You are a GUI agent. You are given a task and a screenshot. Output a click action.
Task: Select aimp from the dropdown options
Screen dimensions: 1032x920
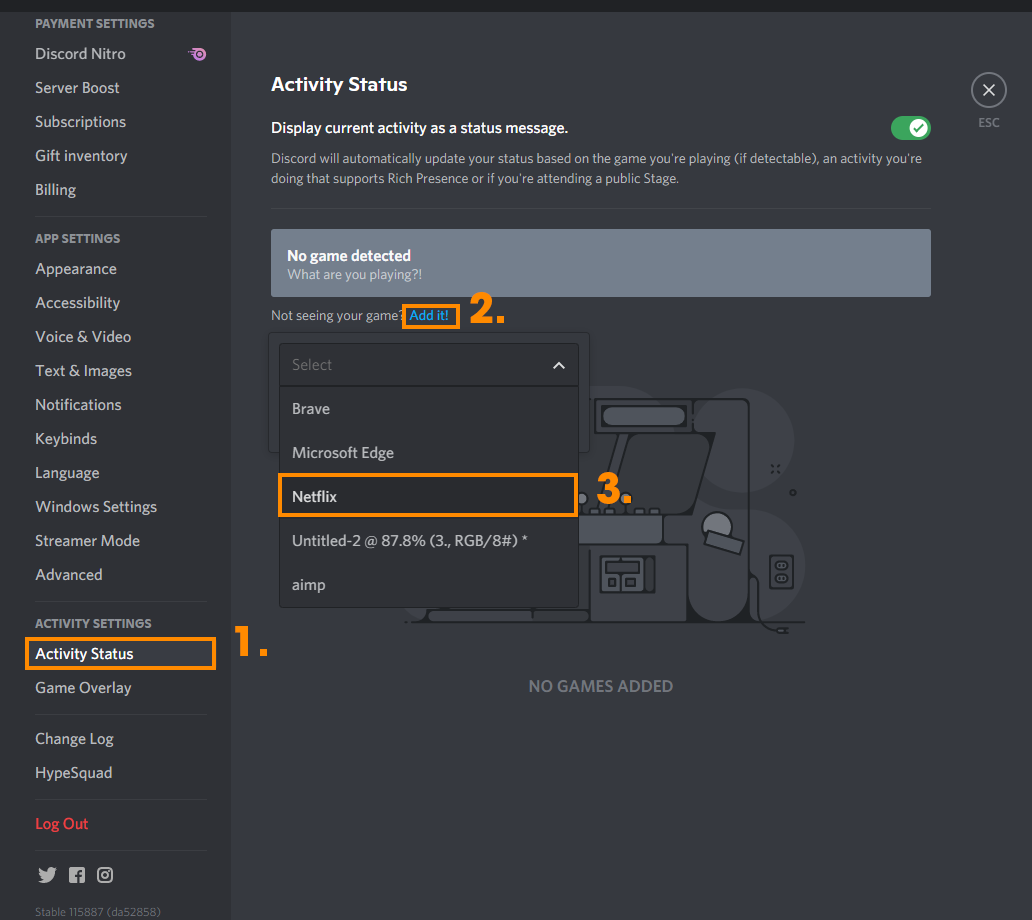[x=428, y=584]
